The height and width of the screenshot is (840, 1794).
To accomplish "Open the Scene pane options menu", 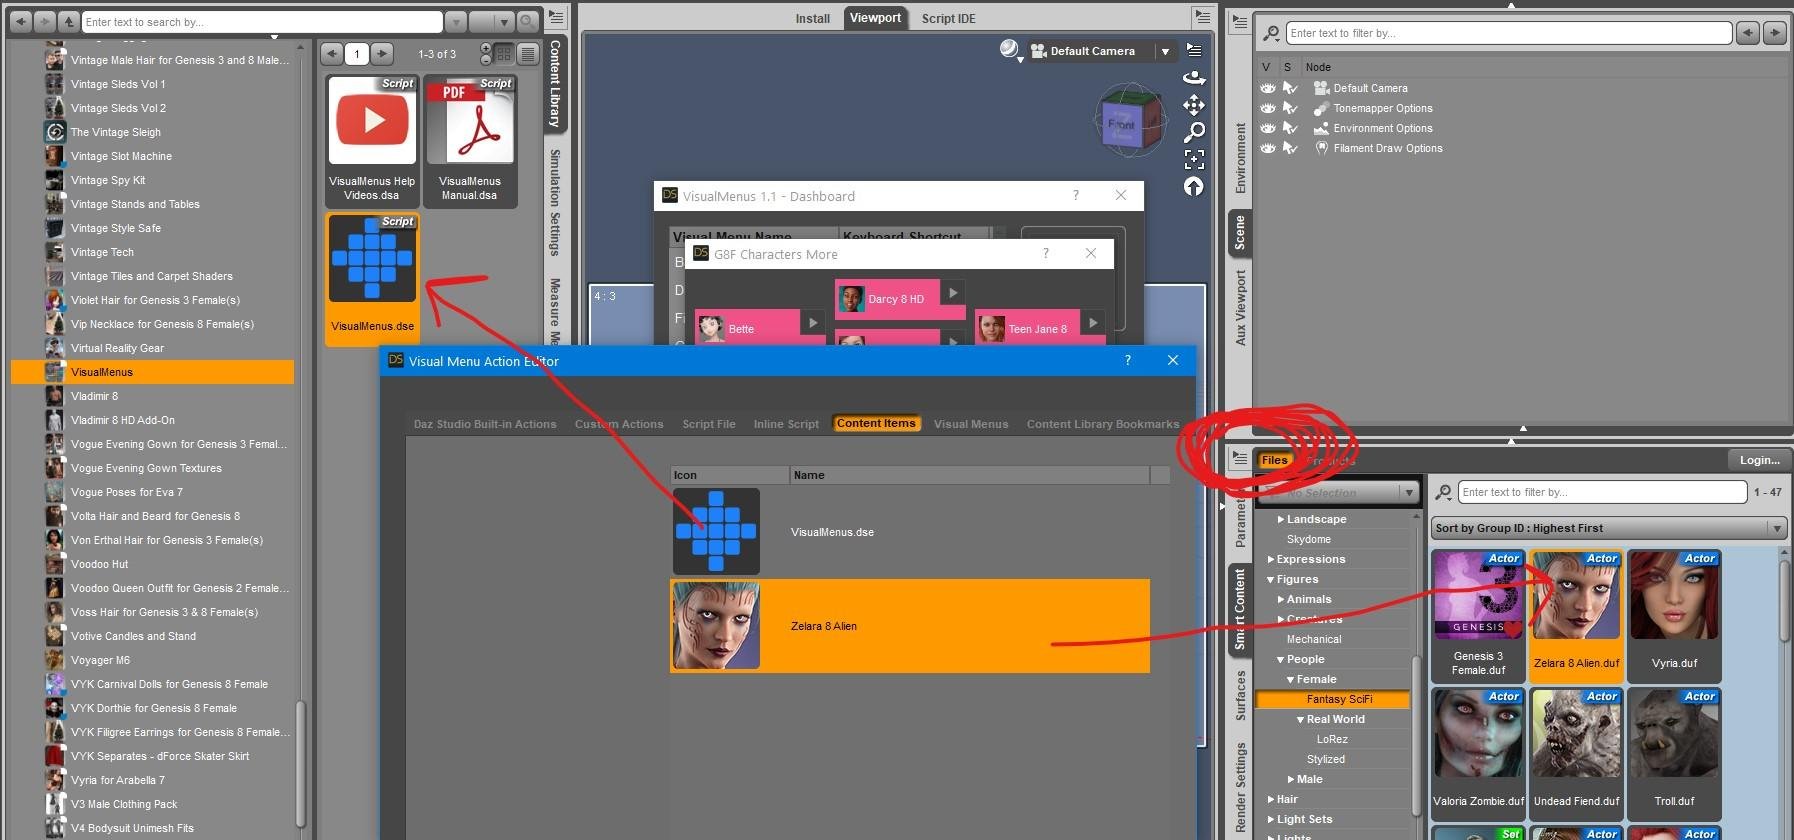I will pyautogui.click(x=1239, y=23).
